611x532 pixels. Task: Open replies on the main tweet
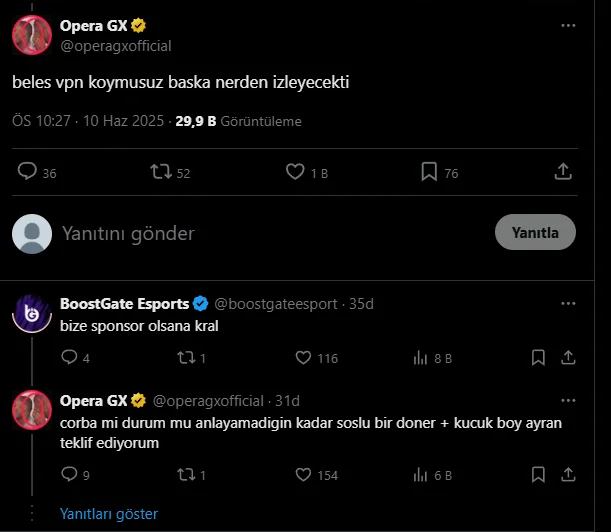(28, 172)
